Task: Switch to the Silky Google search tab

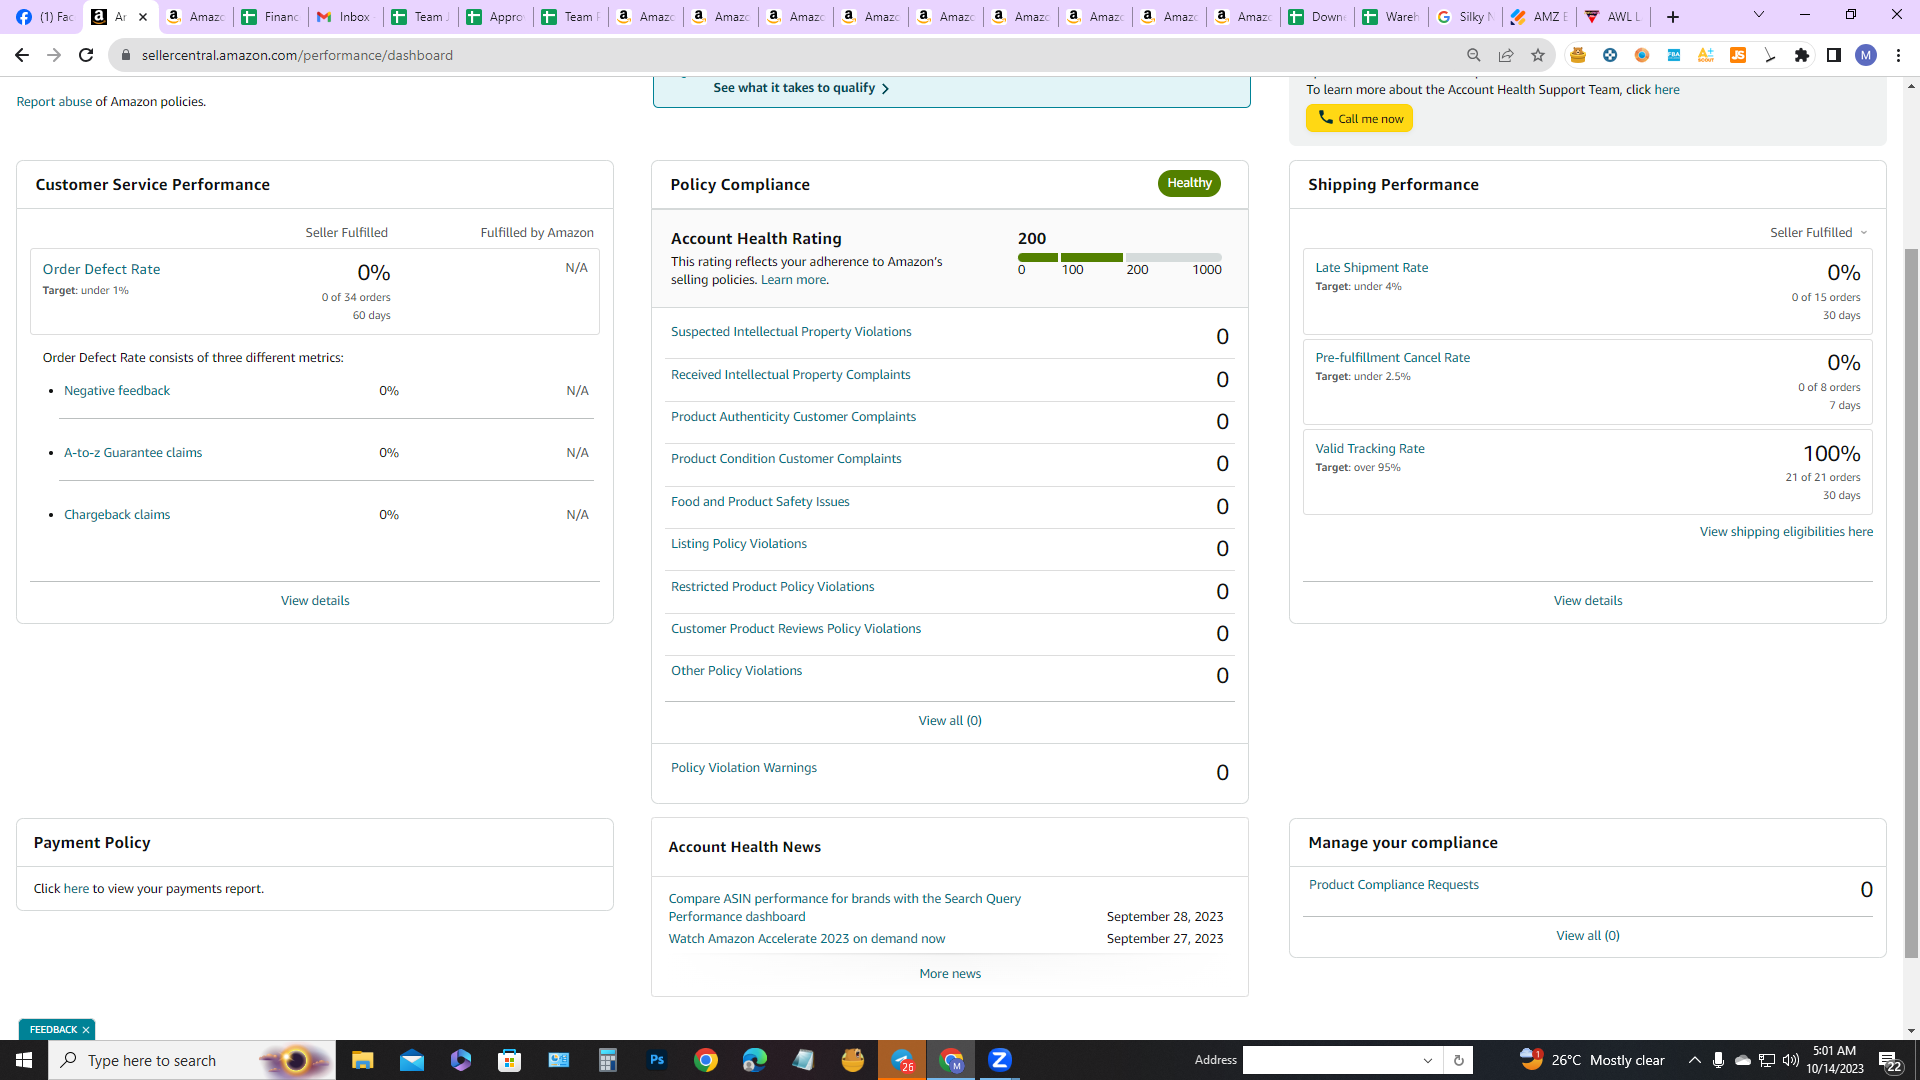Action: point(1464,17)
